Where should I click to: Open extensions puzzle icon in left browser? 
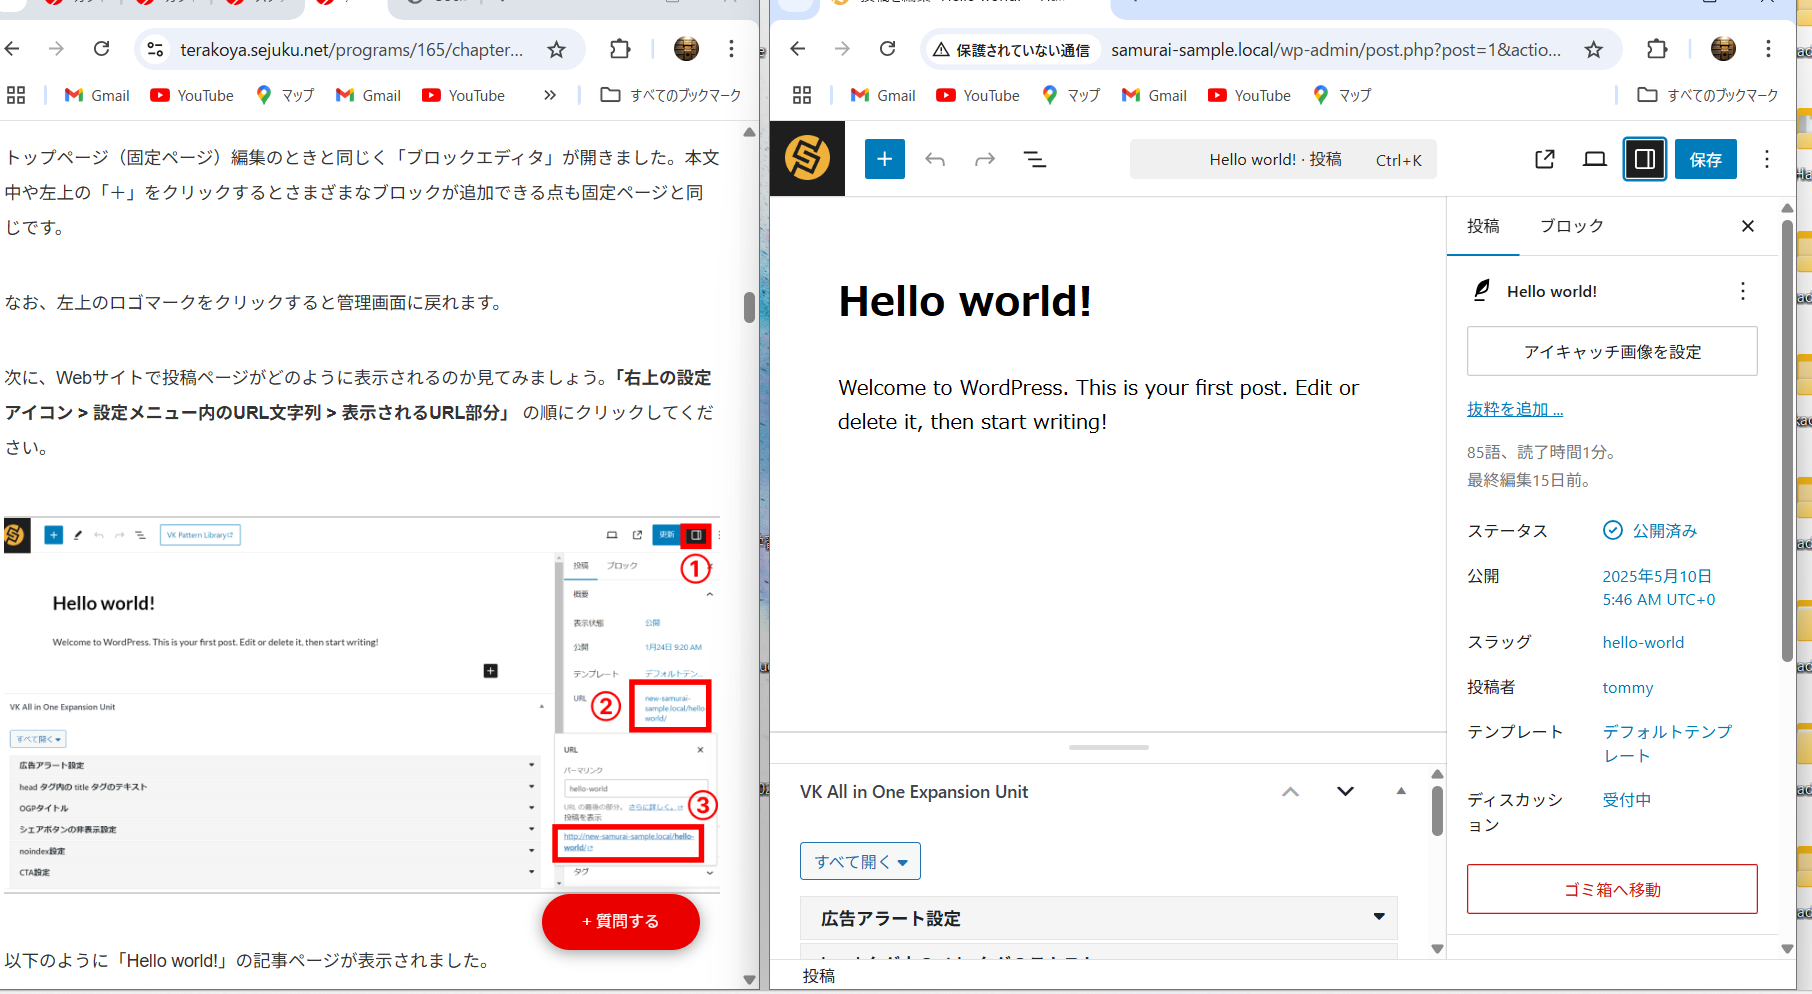pos(620,49)
